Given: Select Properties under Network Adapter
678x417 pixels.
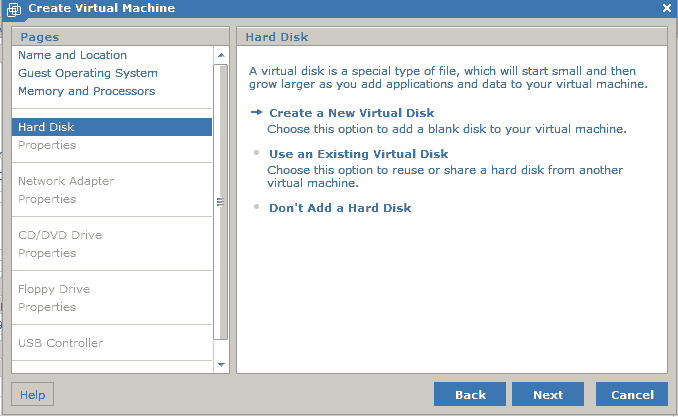Looking at the screenshot, I should tap(47, 199).
